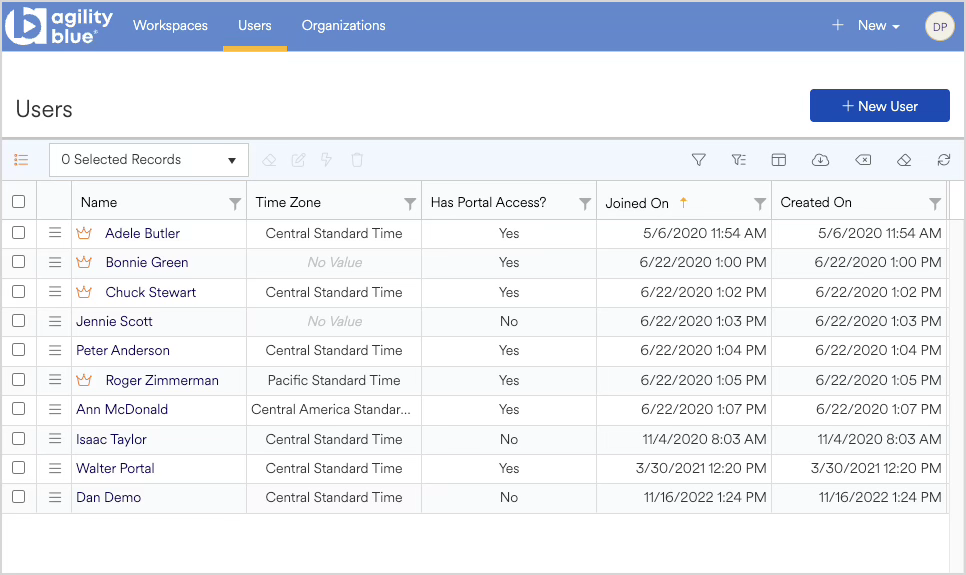Open the Walter Portal user link
The height and width of the screenshot is (575, 966).
click(115, 468)
